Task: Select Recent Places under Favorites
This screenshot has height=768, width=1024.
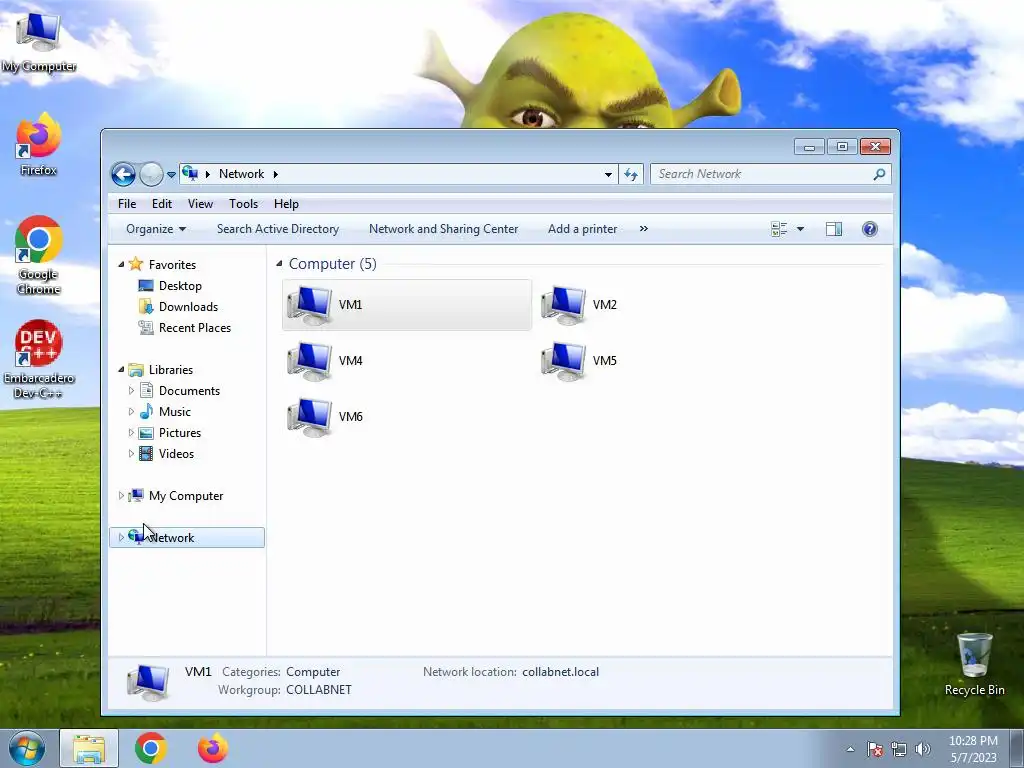Action: [195, 328]
